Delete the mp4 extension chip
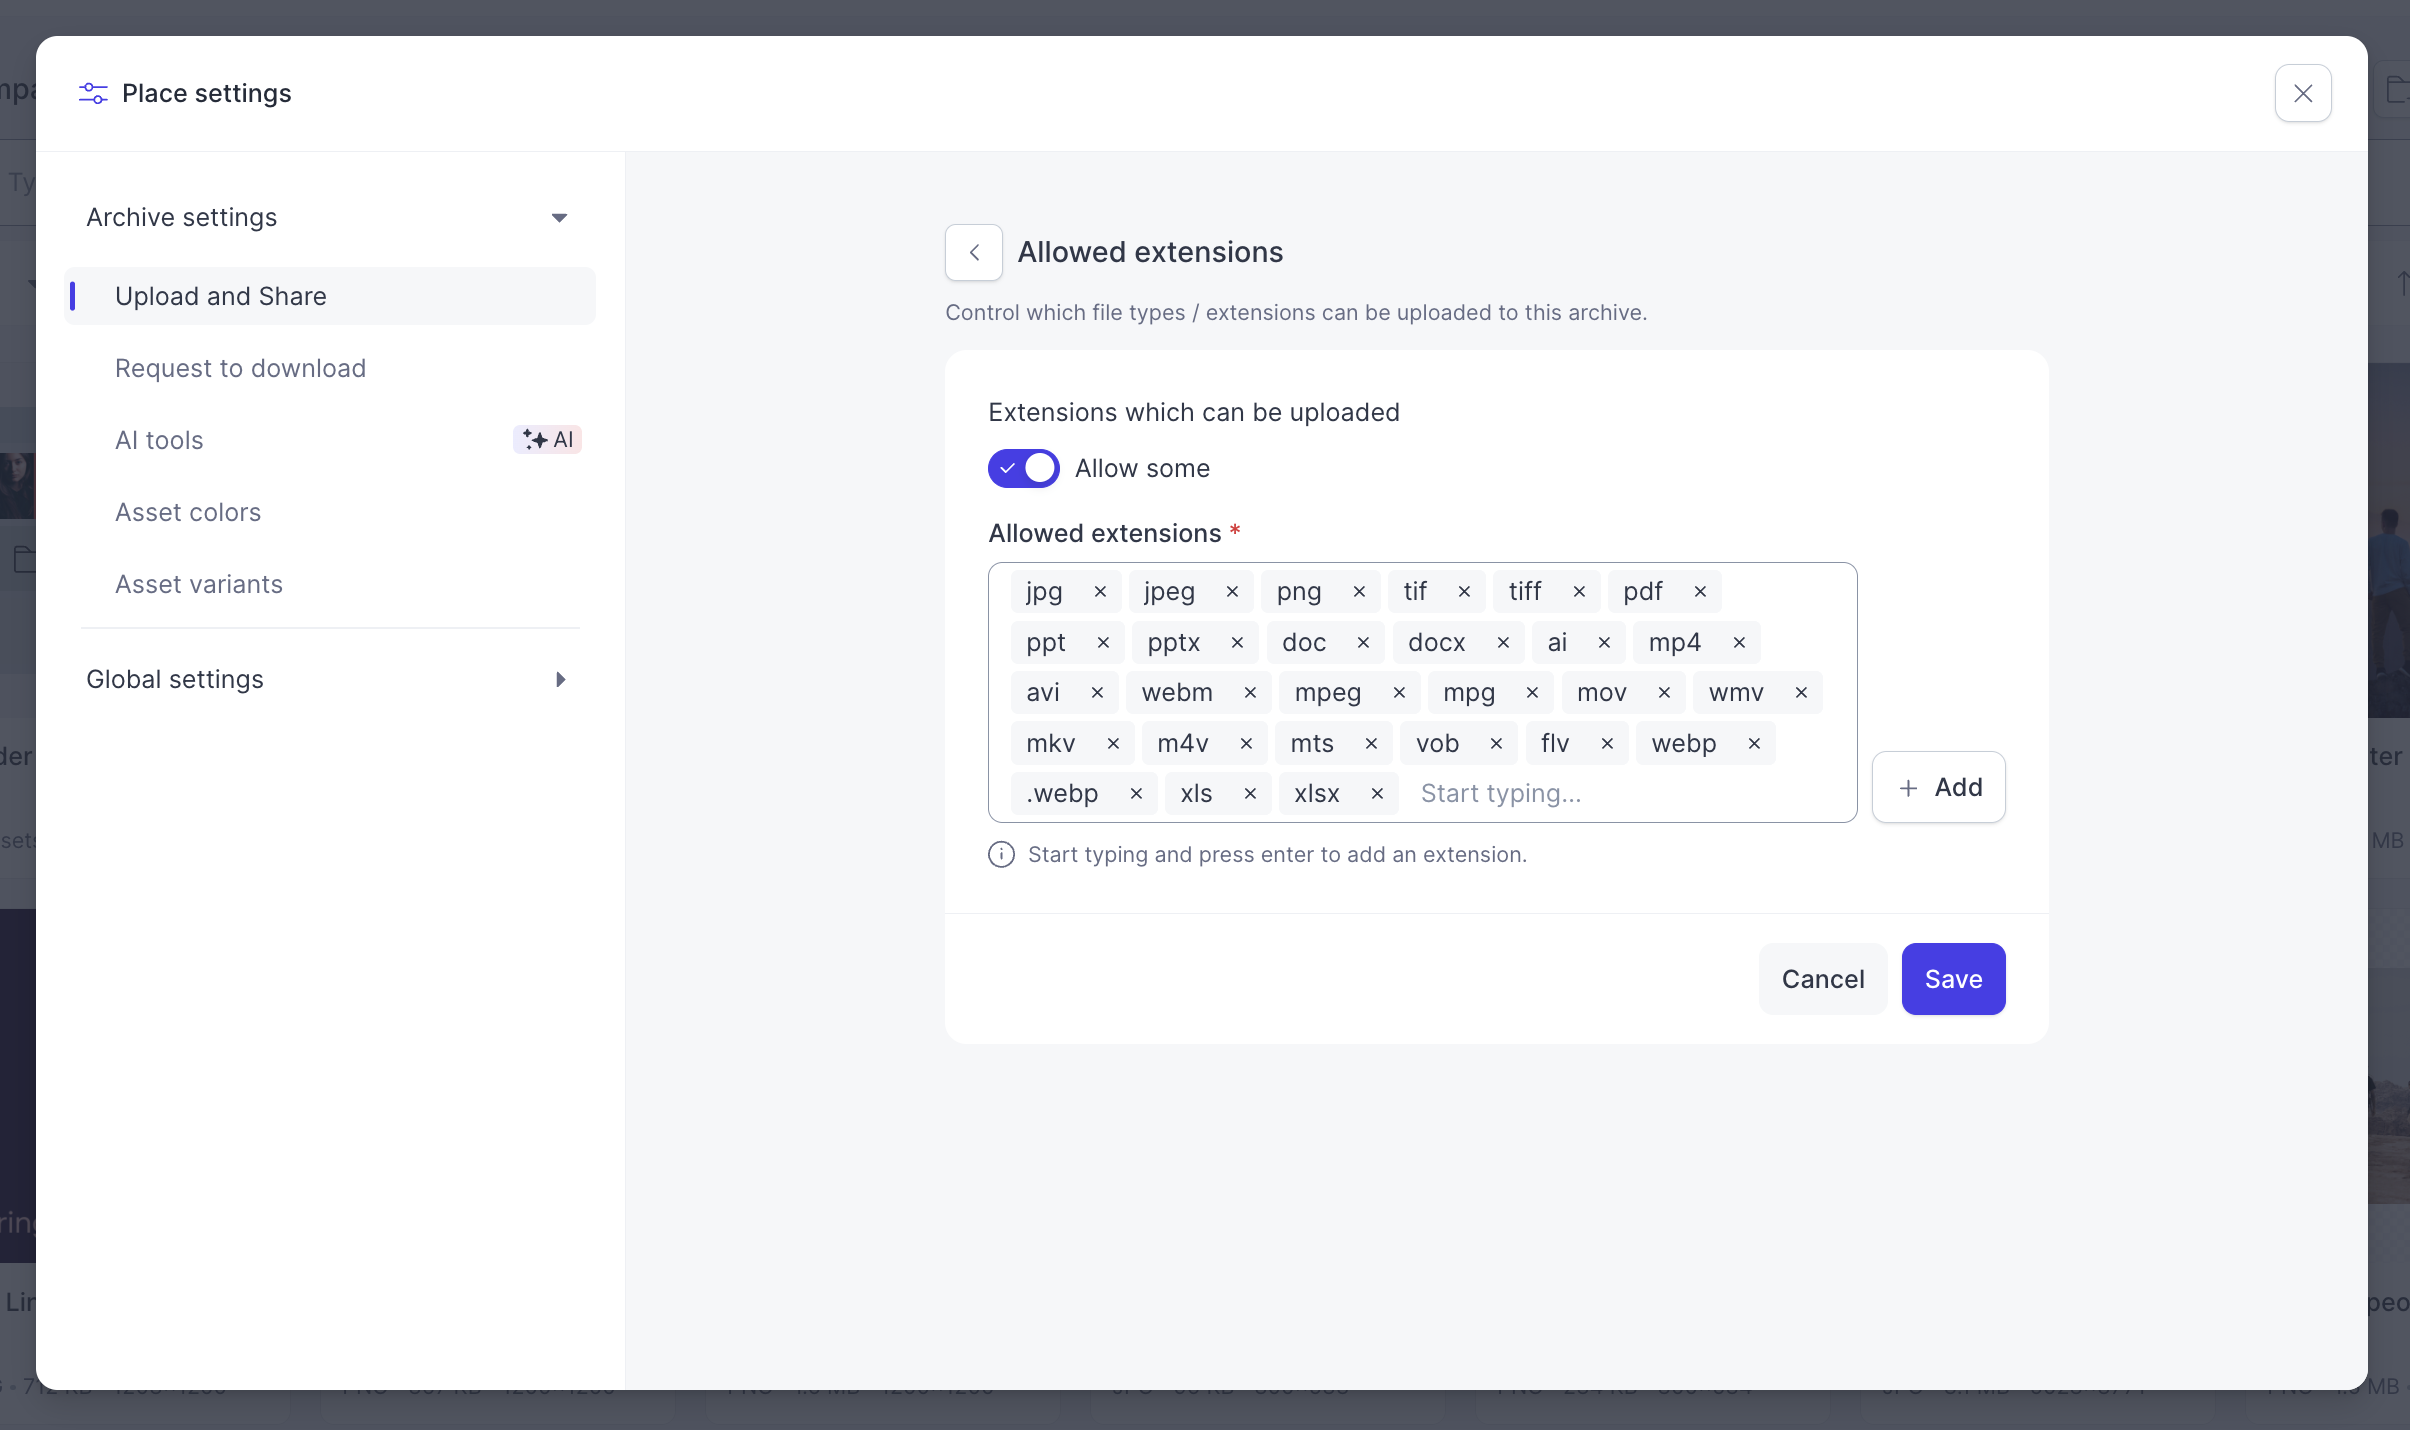This screenshot has width=2410, height=1430. coord(1739,643)
